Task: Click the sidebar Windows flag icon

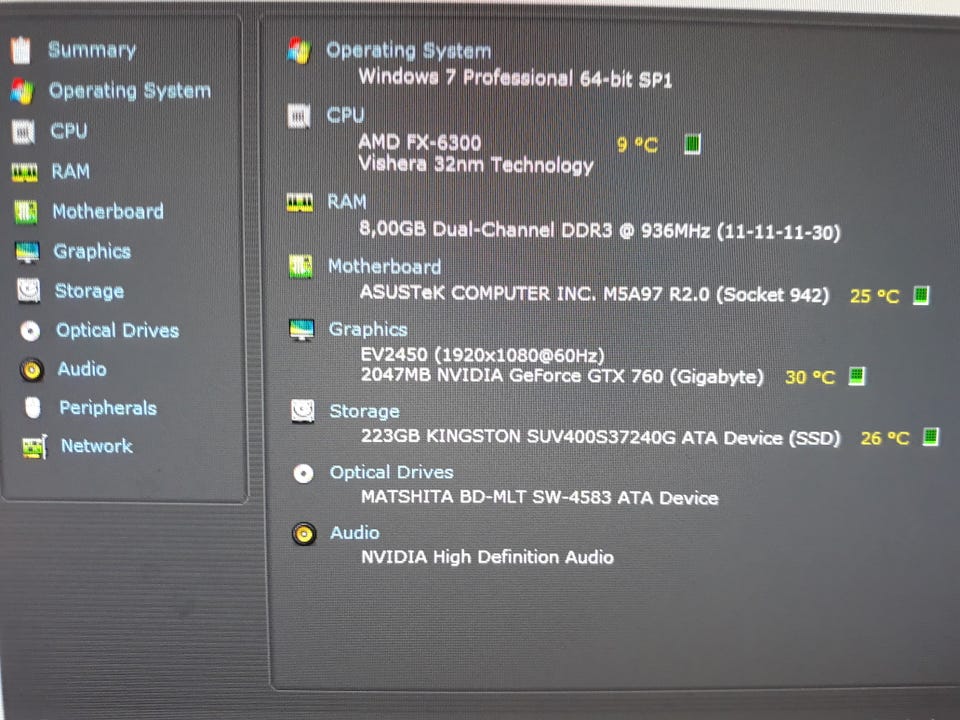Action: tap(22, 91)
